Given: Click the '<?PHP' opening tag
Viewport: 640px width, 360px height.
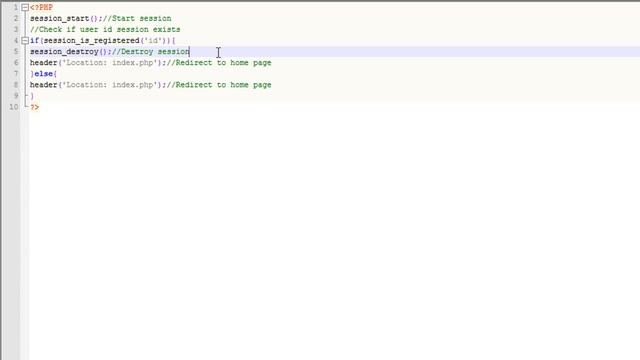Looking at the screenshot, I should [x=41, y=7].
